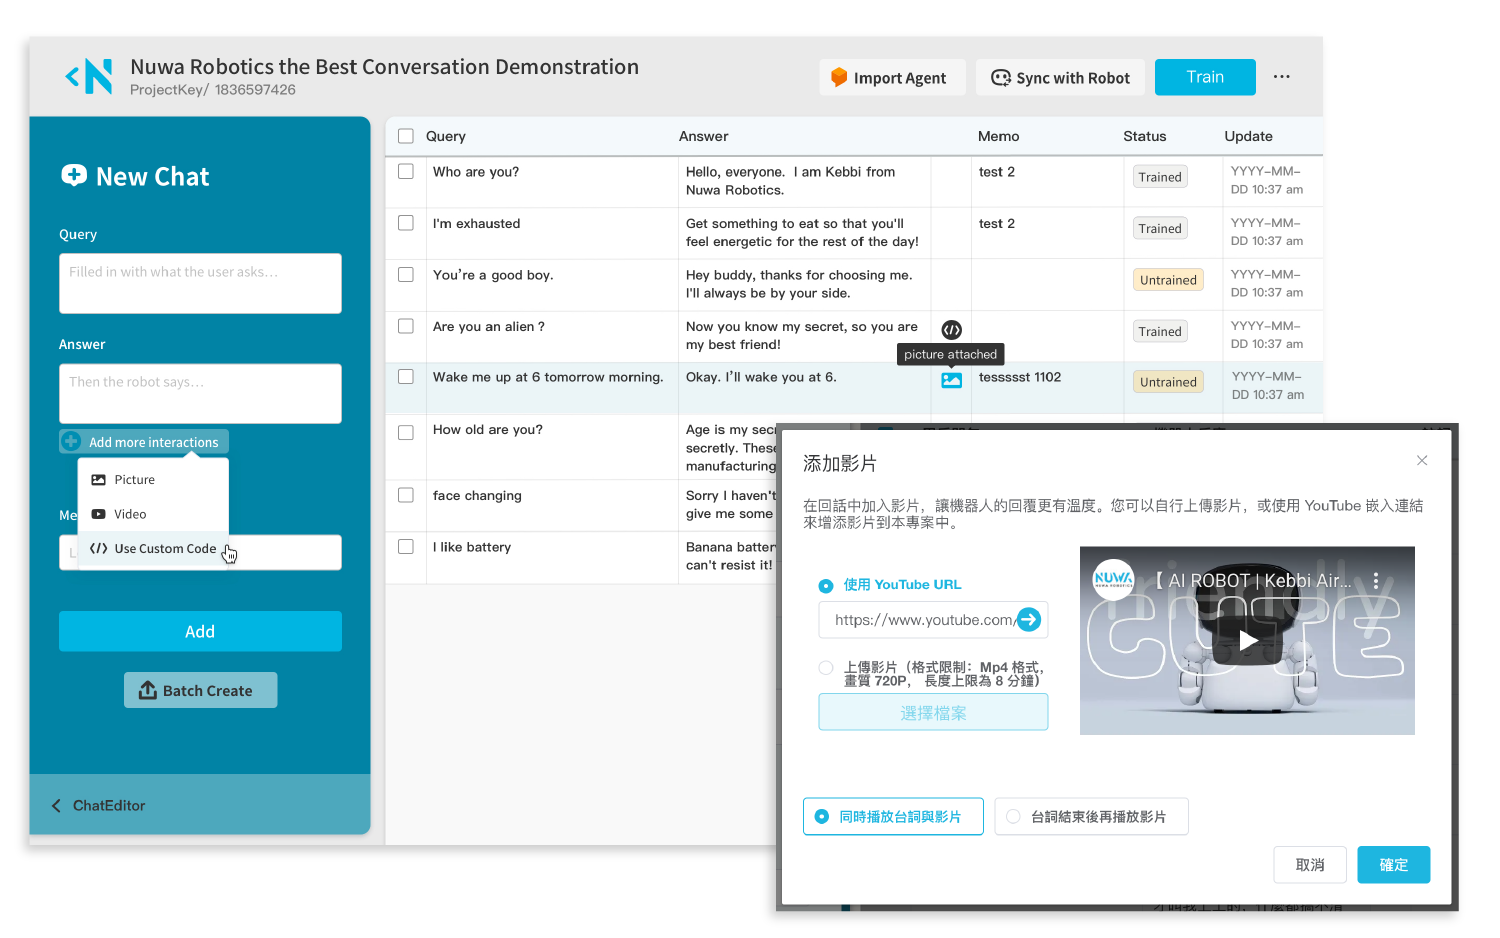Click the blue arrow submit URL icon
The height and width of the screenshot is (938, 1500).
pyautogui.click(x=1029, y=620)
